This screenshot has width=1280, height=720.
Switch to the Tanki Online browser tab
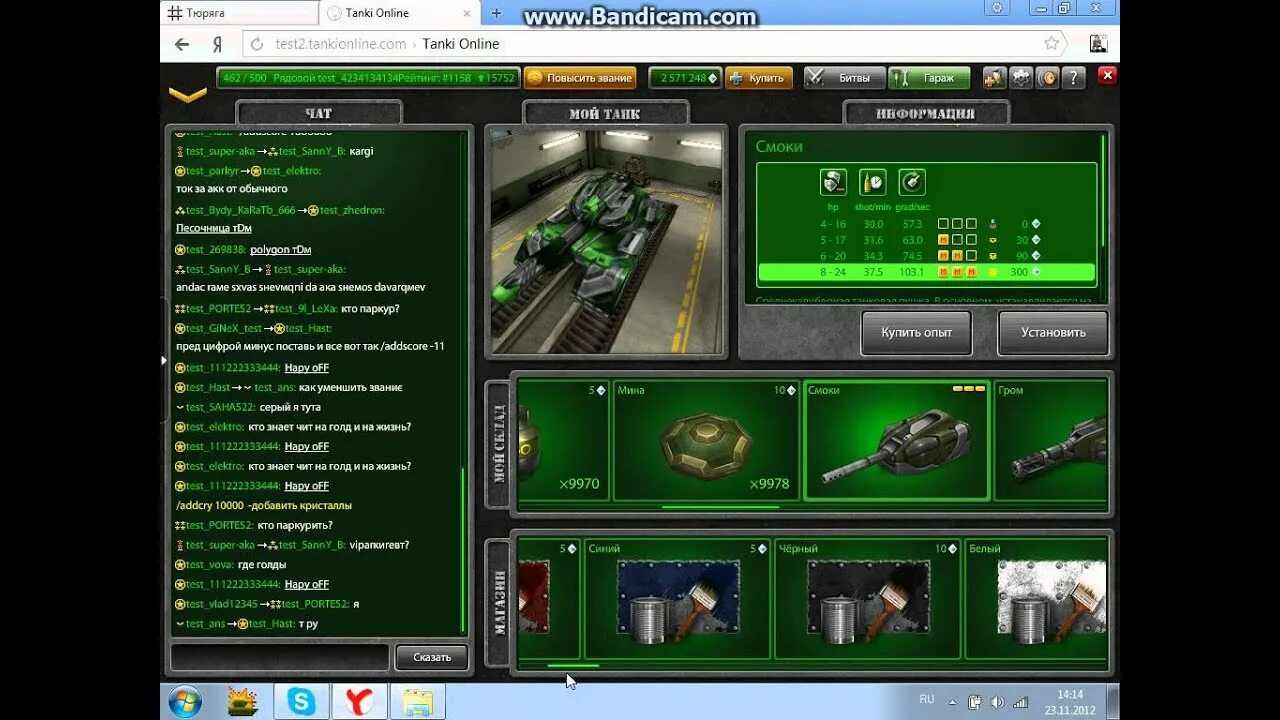(x=398, y=13)
